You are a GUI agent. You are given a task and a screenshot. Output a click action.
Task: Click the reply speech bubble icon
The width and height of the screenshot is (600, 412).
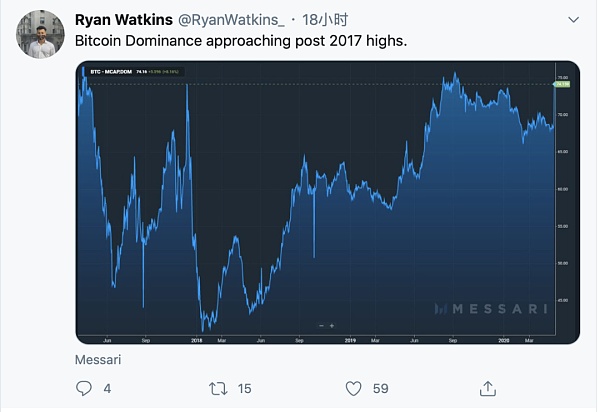coord(84,388)
